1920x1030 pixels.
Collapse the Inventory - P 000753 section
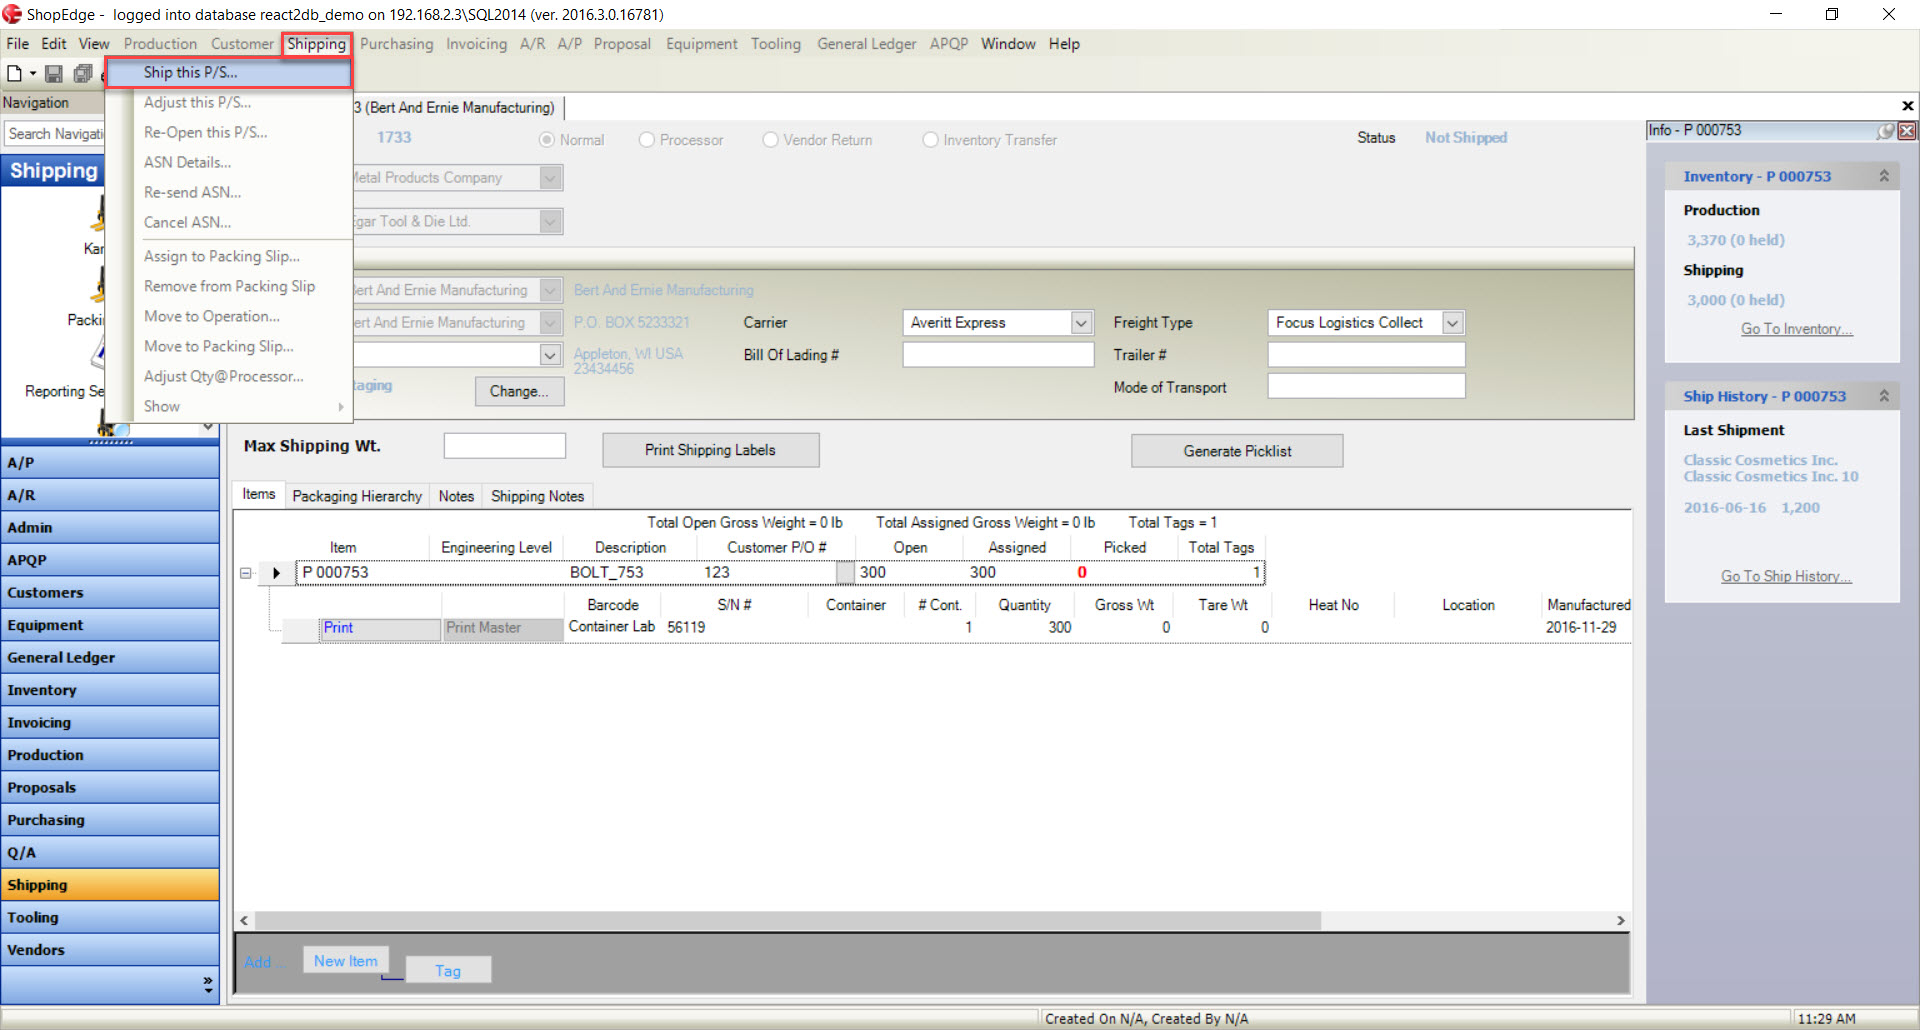pos(1884,176)
